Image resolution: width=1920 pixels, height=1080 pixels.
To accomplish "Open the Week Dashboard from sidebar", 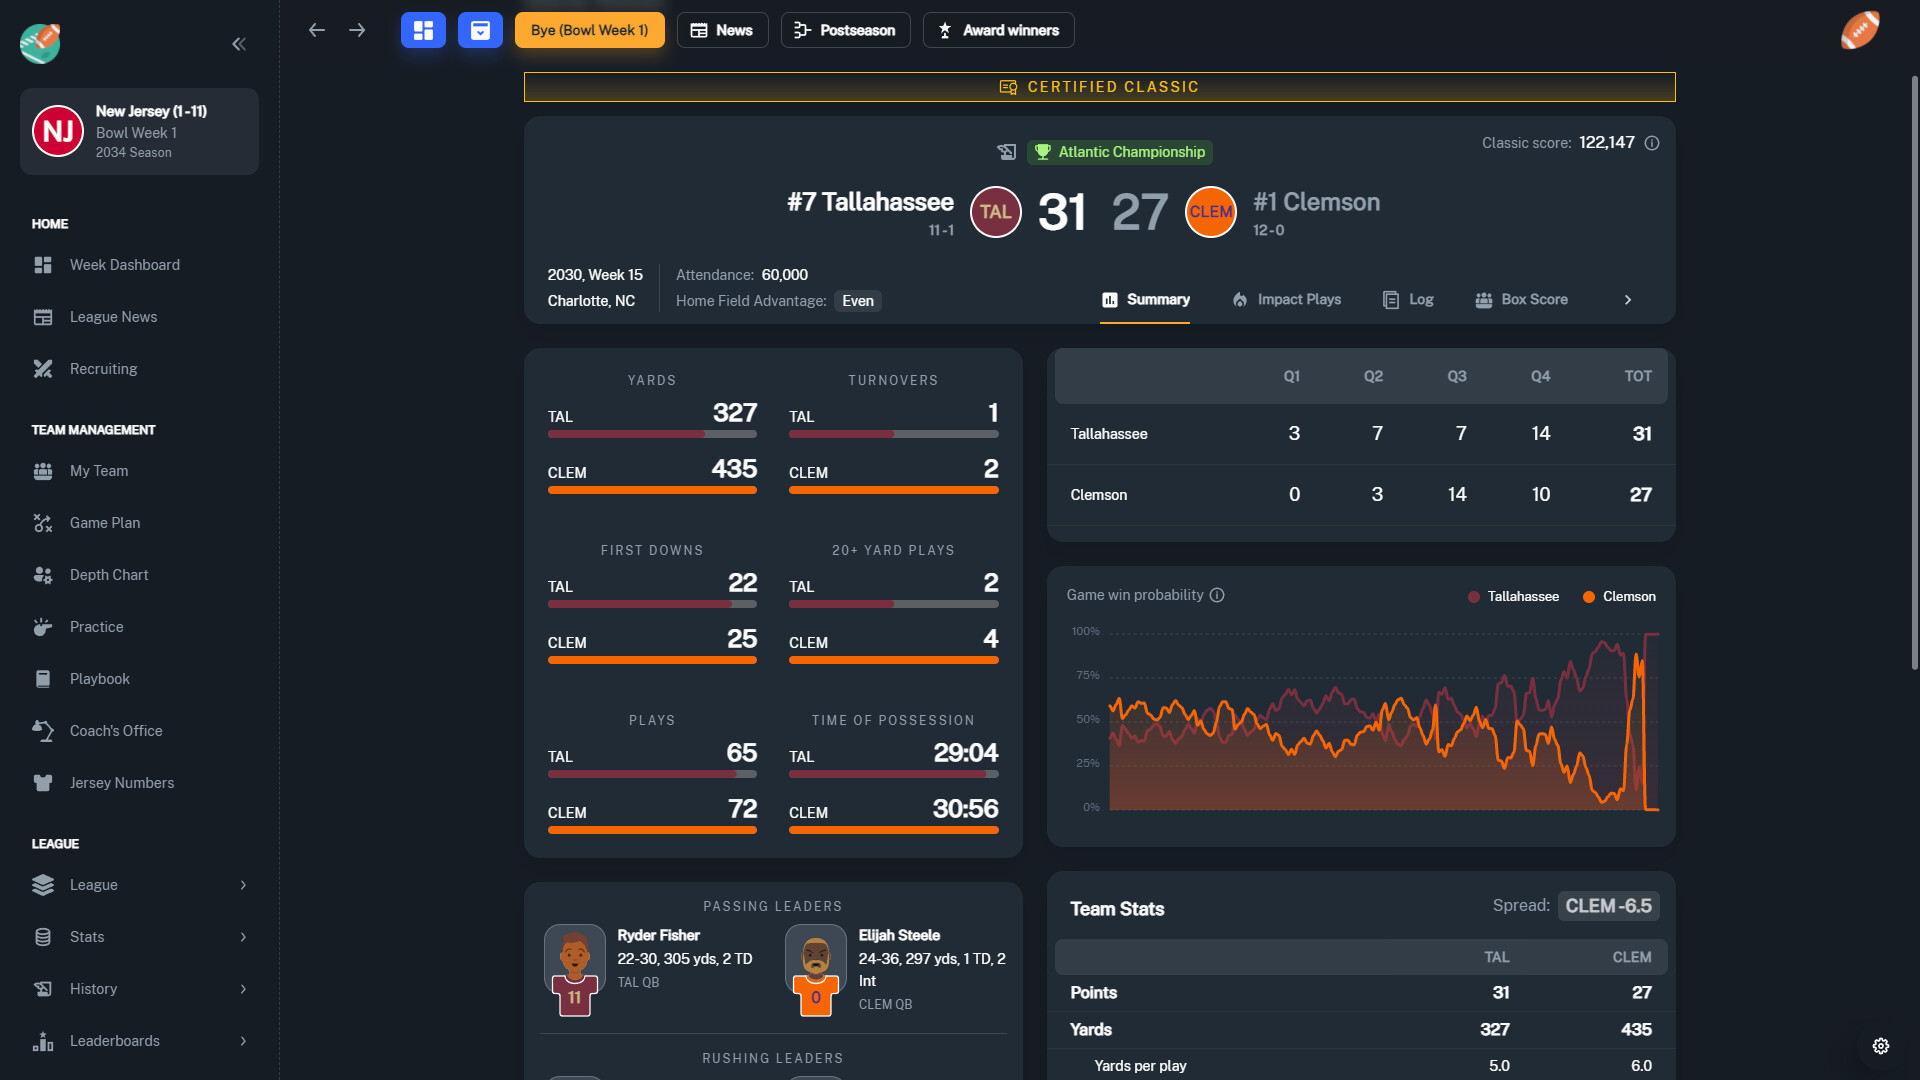I will pyautogui.click(x=124, y=264).
